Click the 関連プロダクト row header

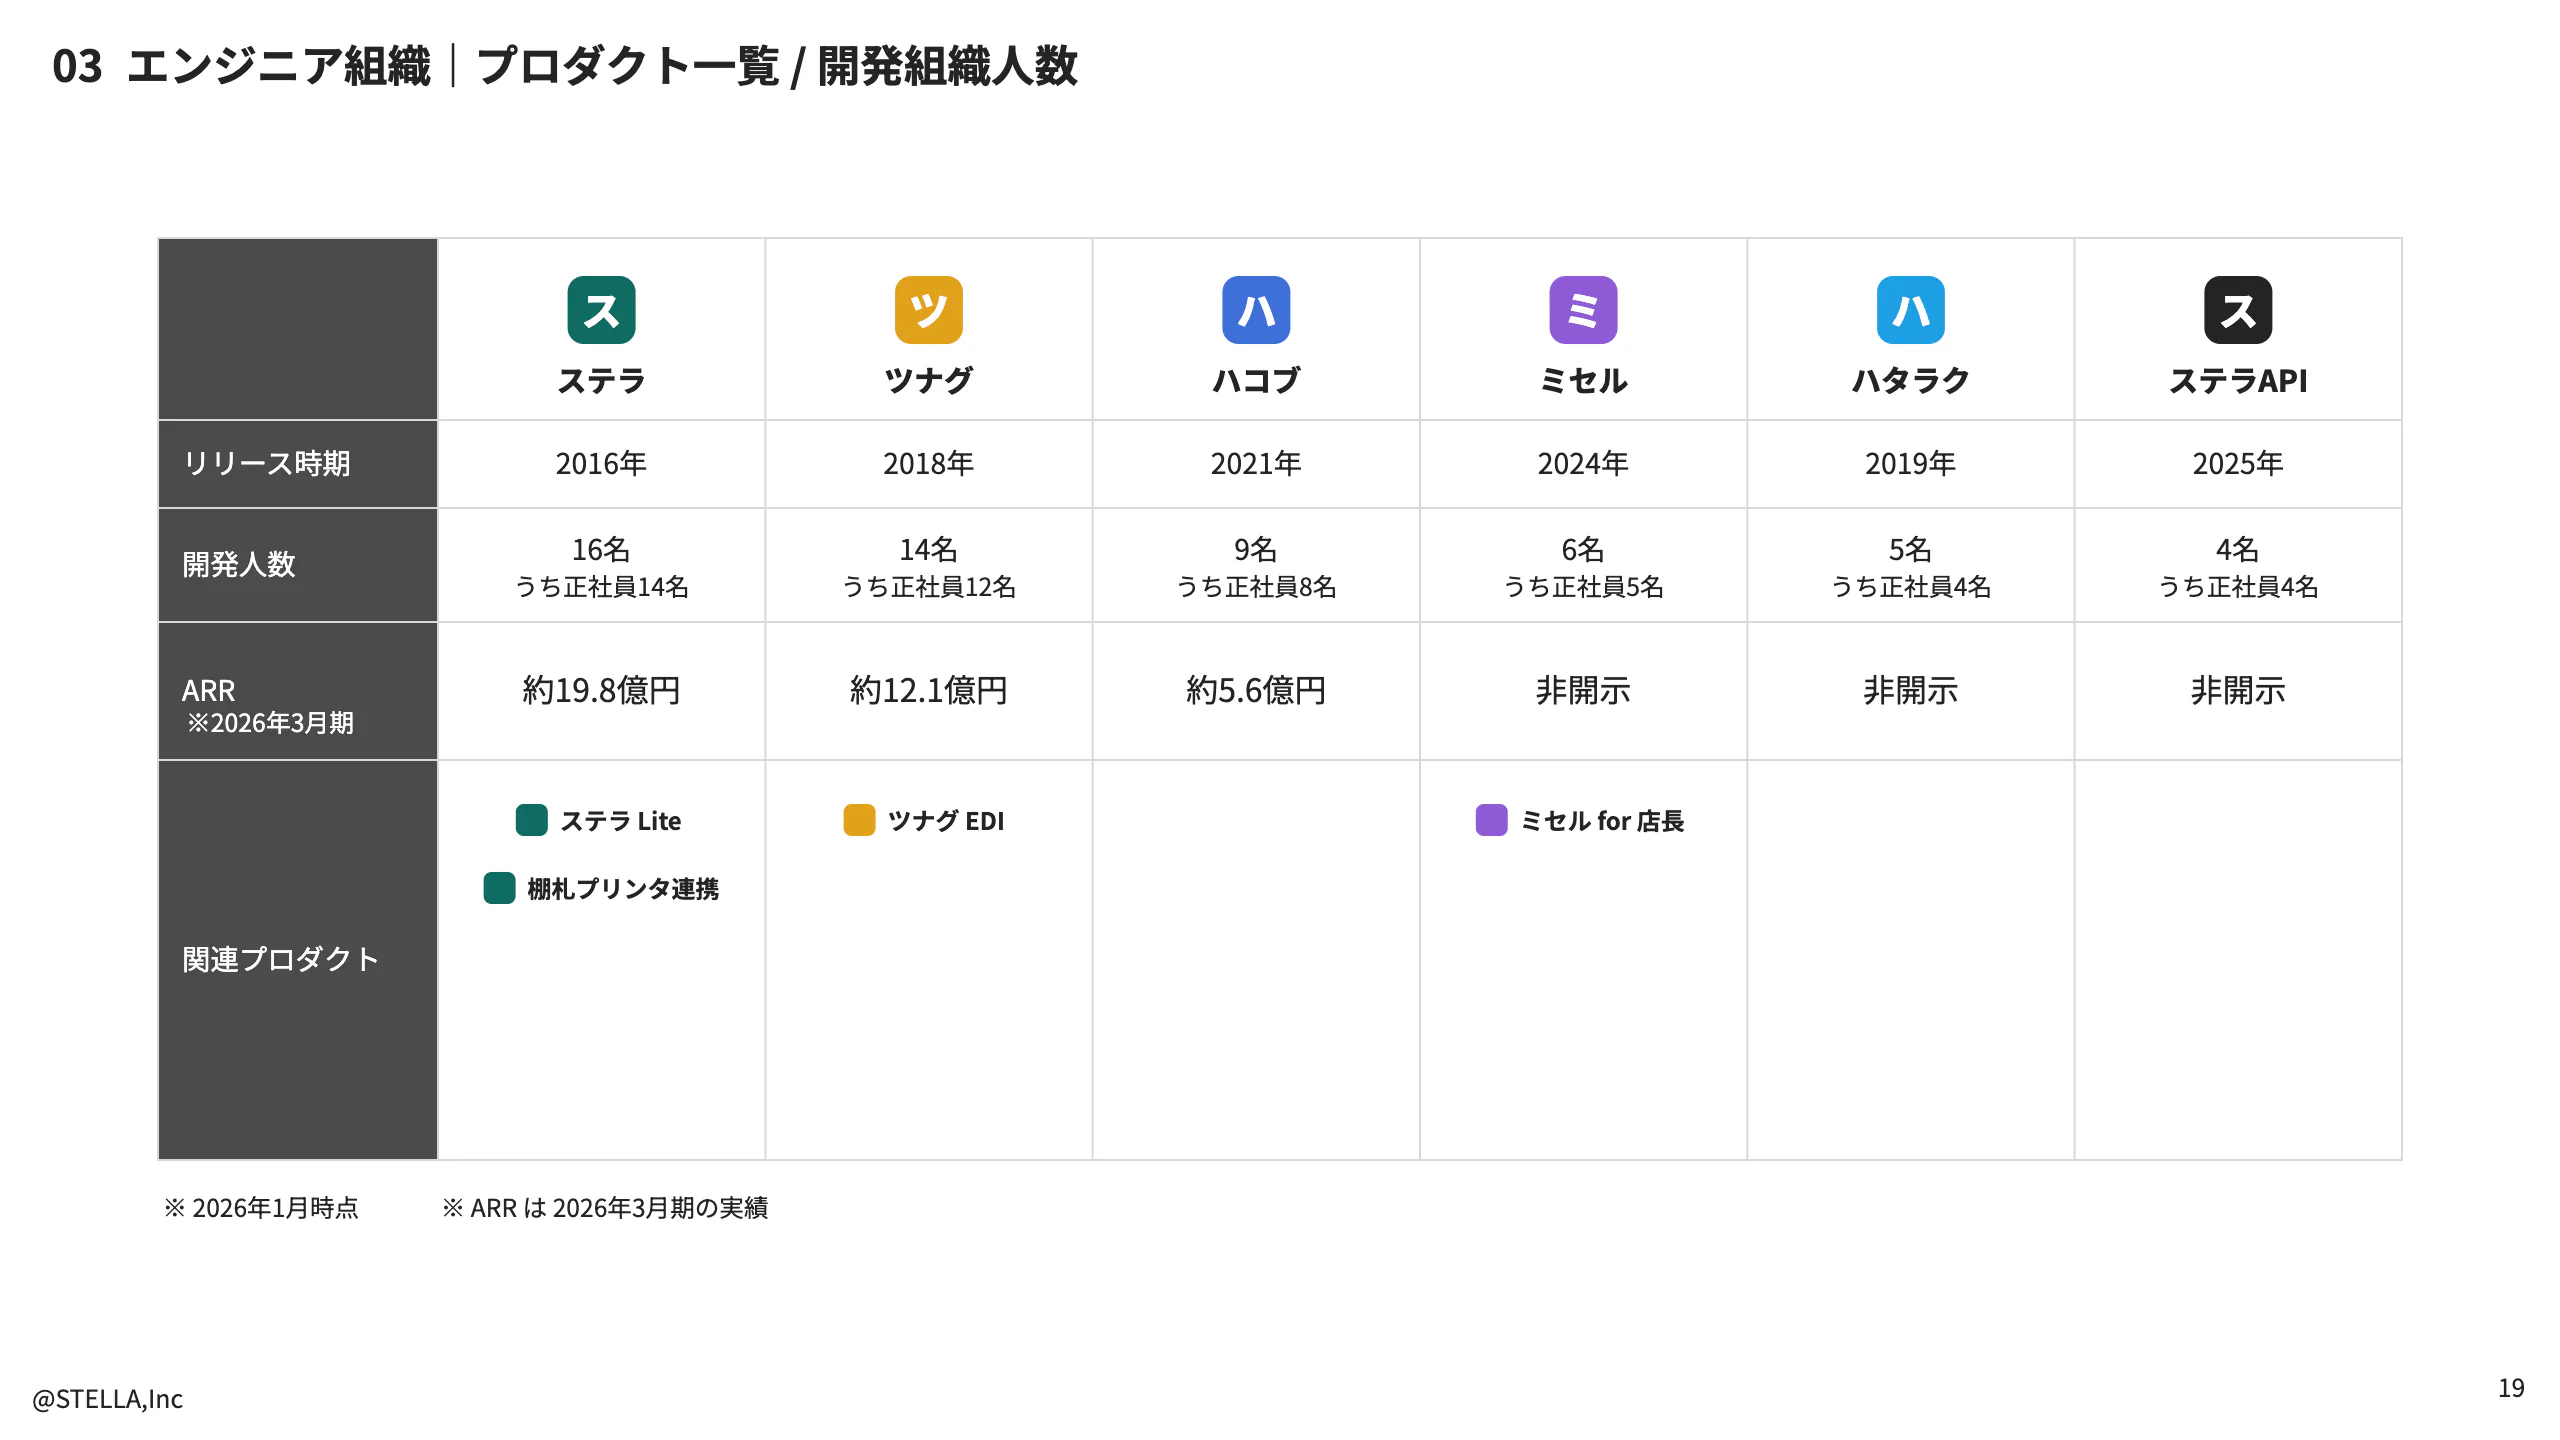click(x=298, y=960)
